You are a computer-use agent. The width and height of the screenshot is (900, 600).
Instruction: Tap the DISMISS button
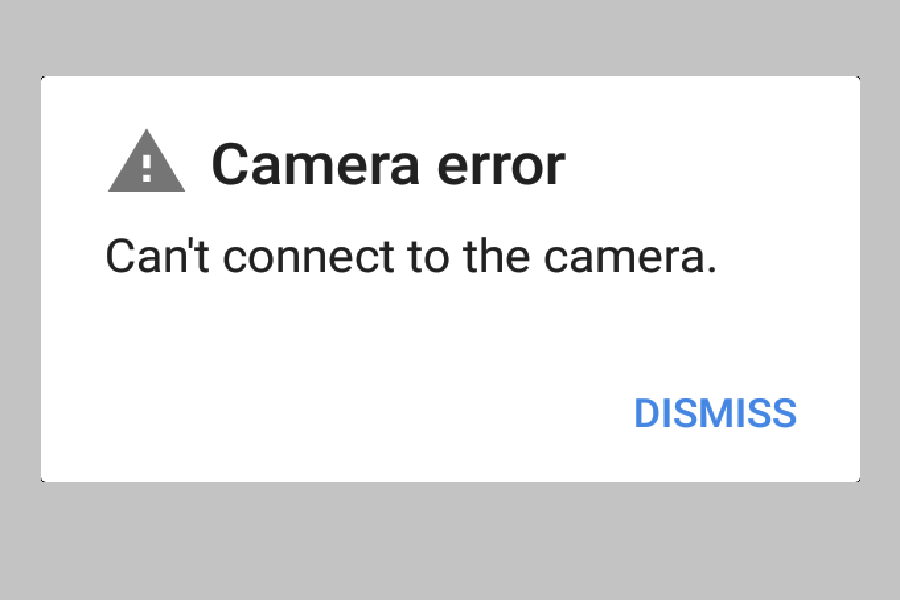(x=715, y=413)
